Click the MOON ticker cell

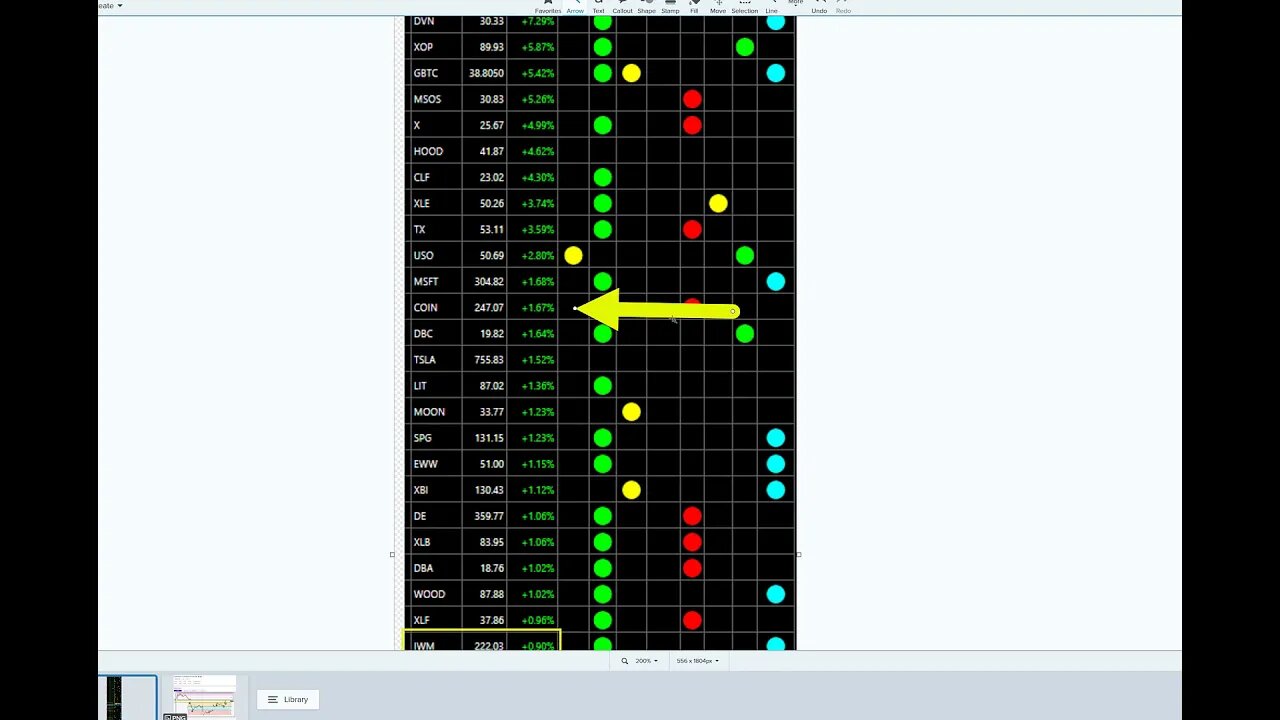(x=437, y=411)
